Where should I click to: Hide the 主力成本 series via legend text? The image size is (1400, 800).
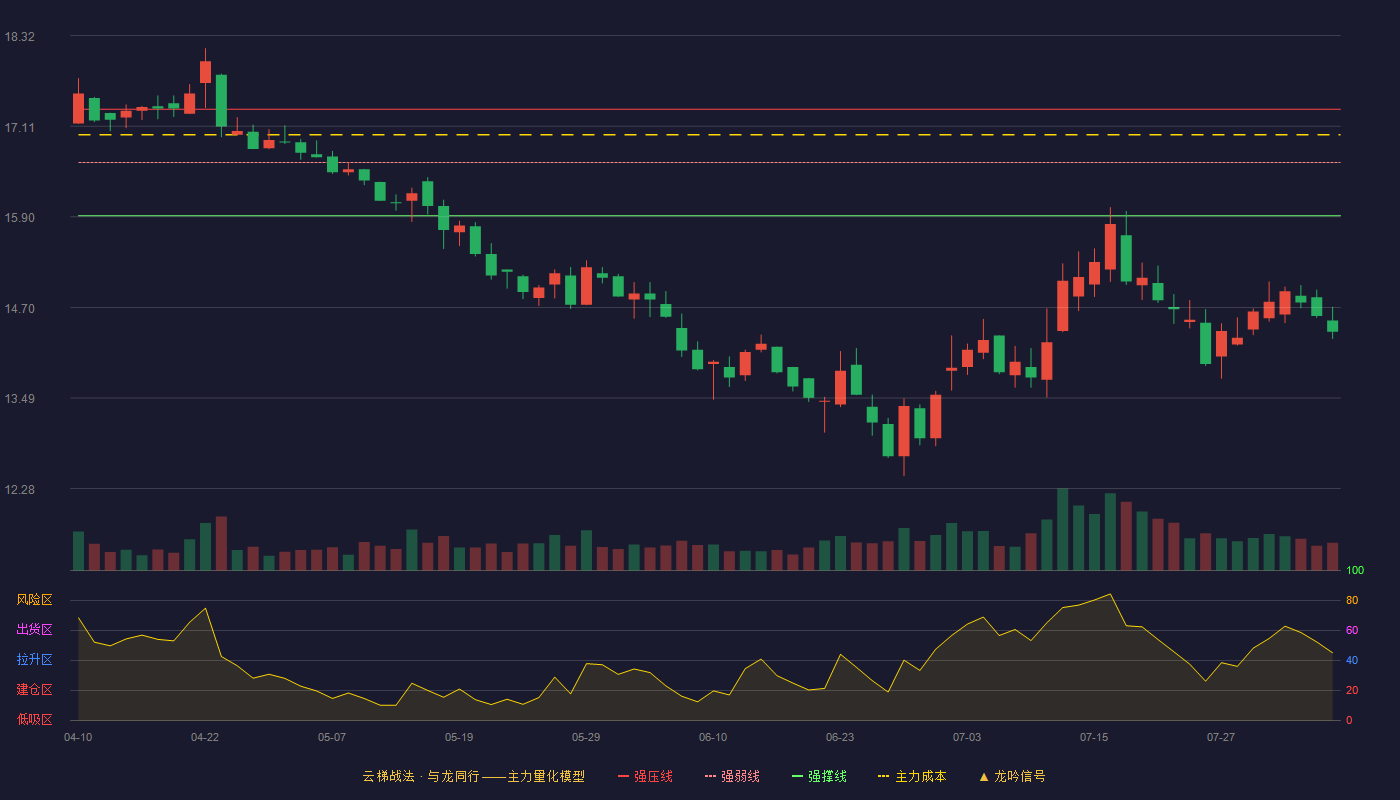click(x=920, y=776)
